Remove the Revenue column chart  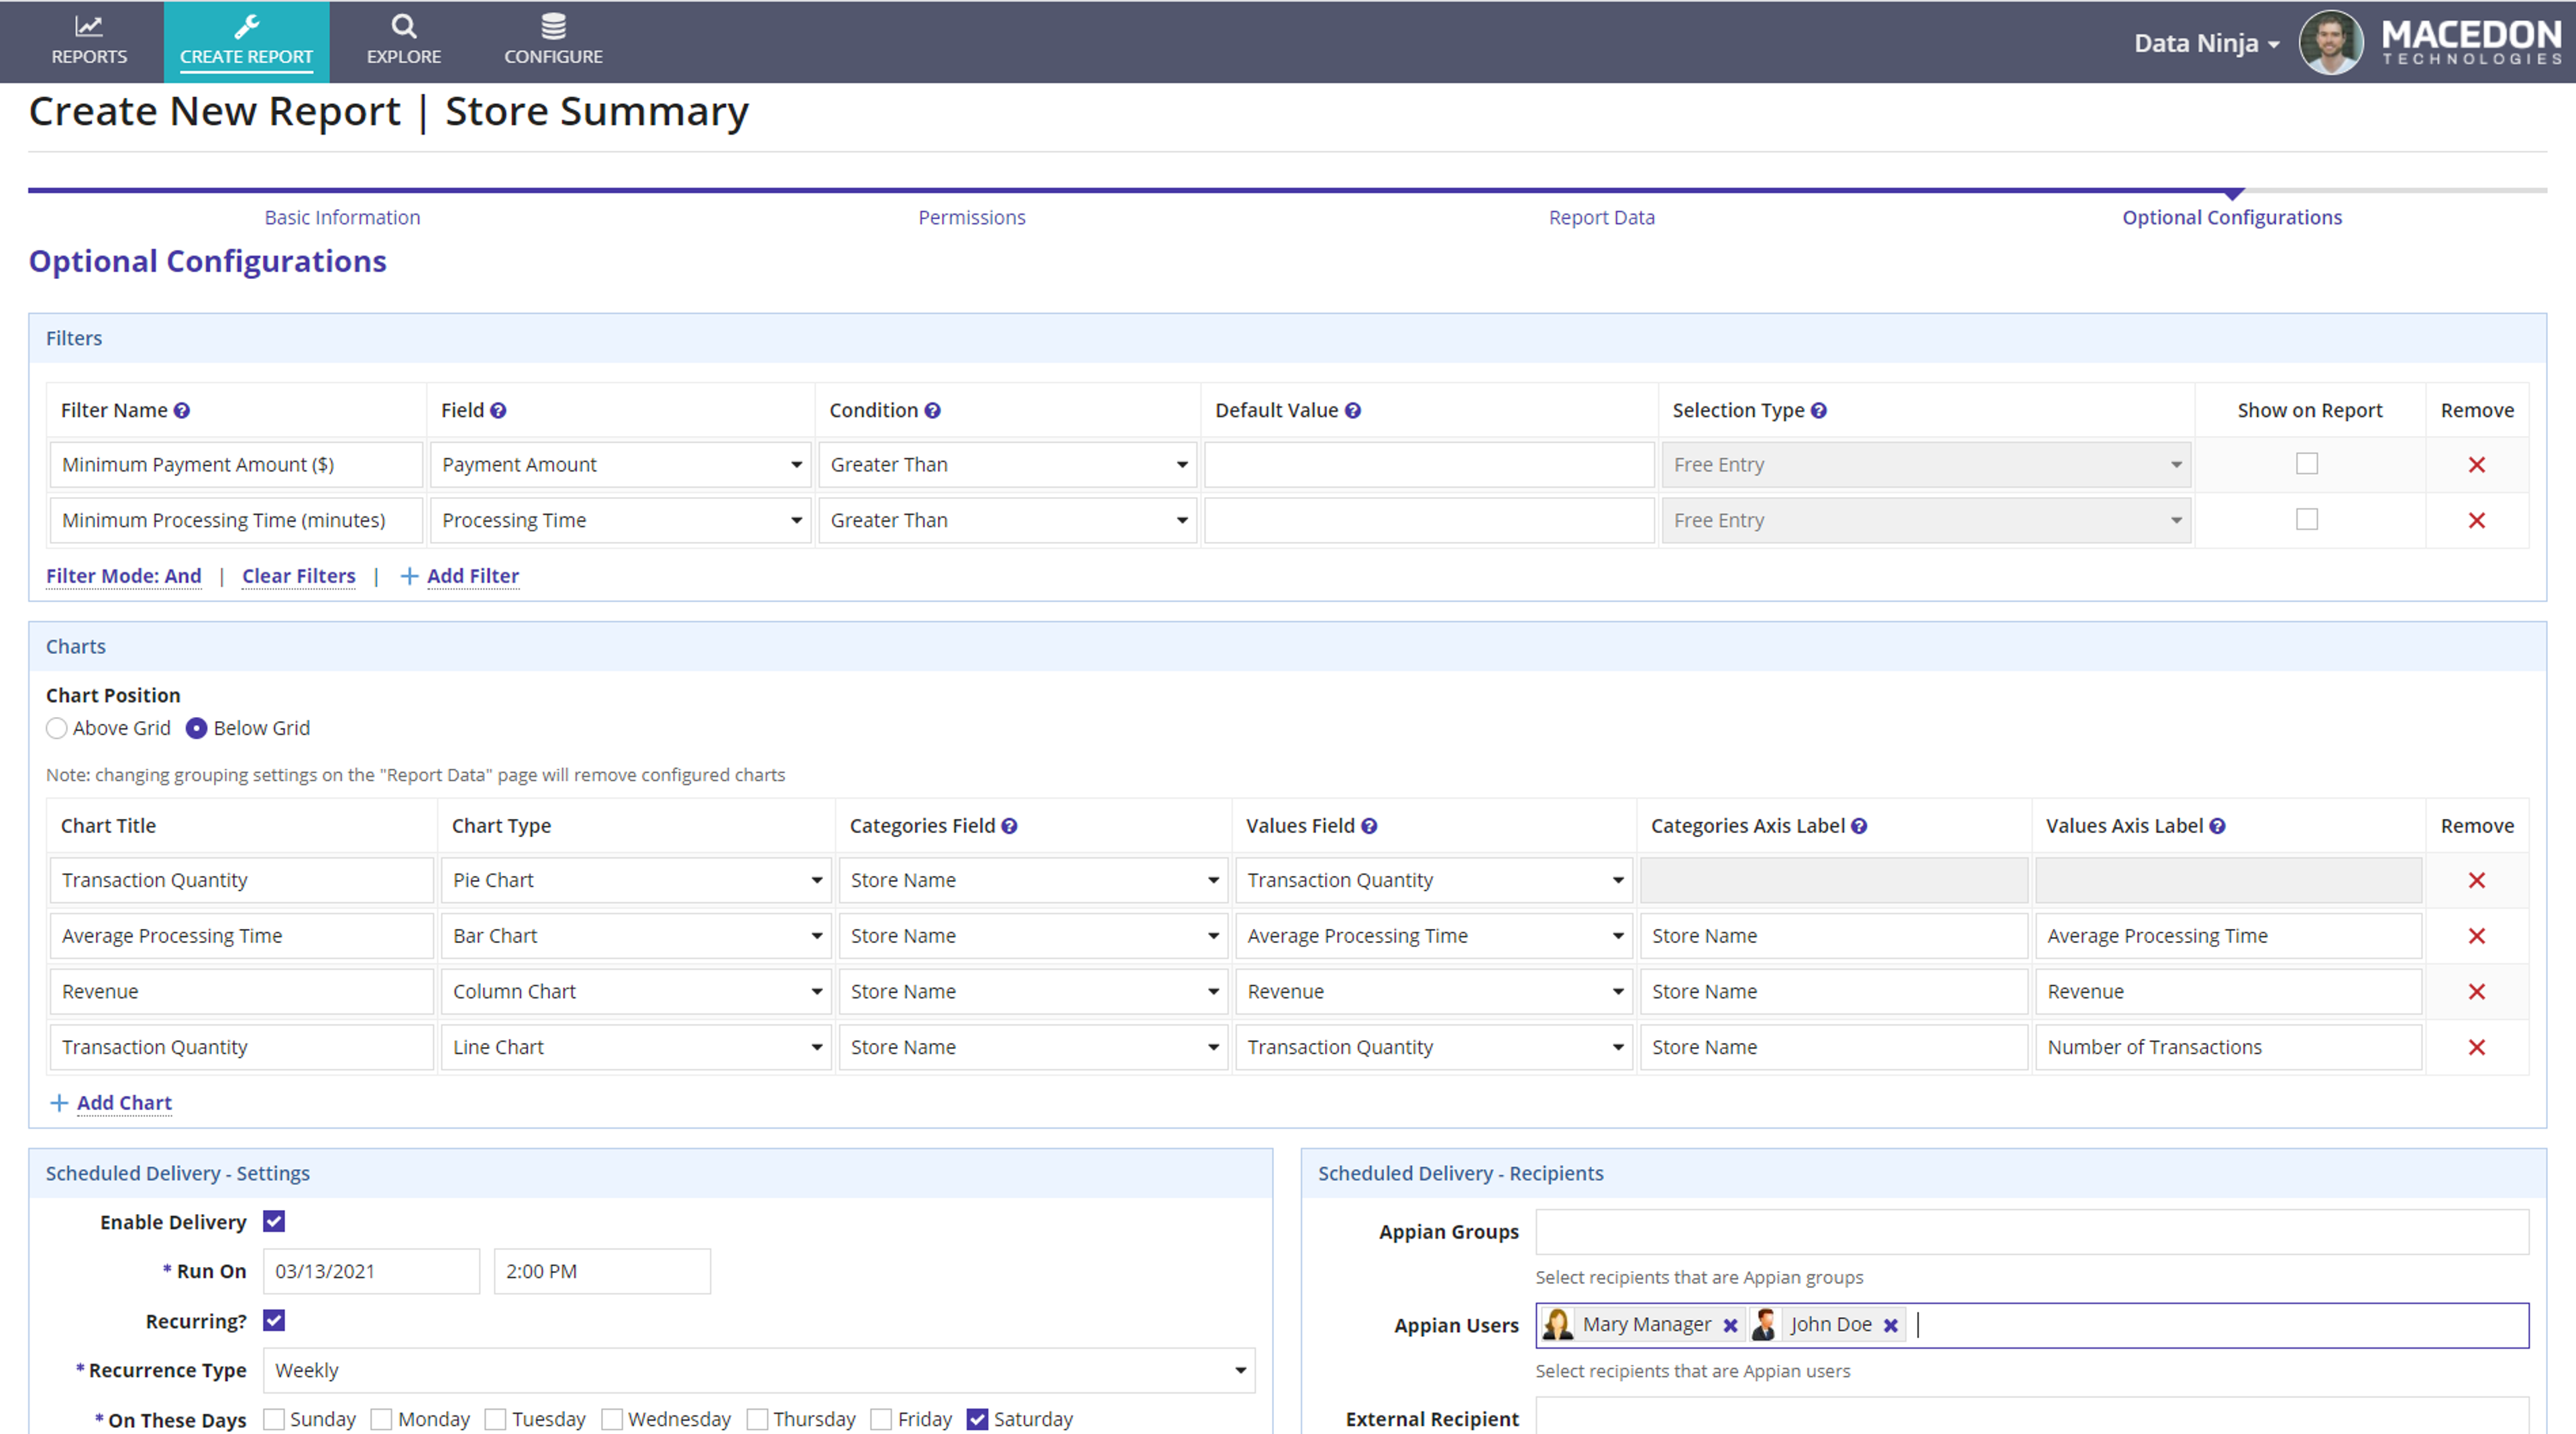2477,992
